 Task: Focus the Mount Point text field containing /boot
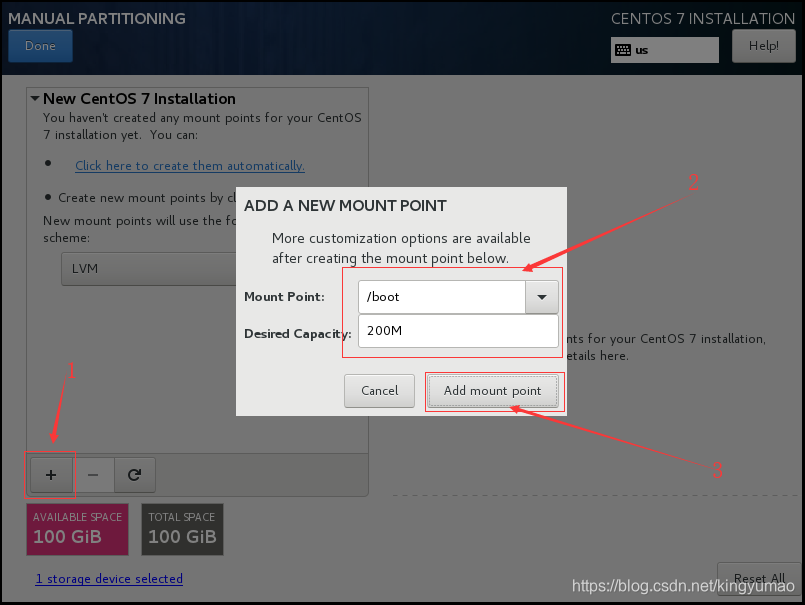[x=442, y=297]
